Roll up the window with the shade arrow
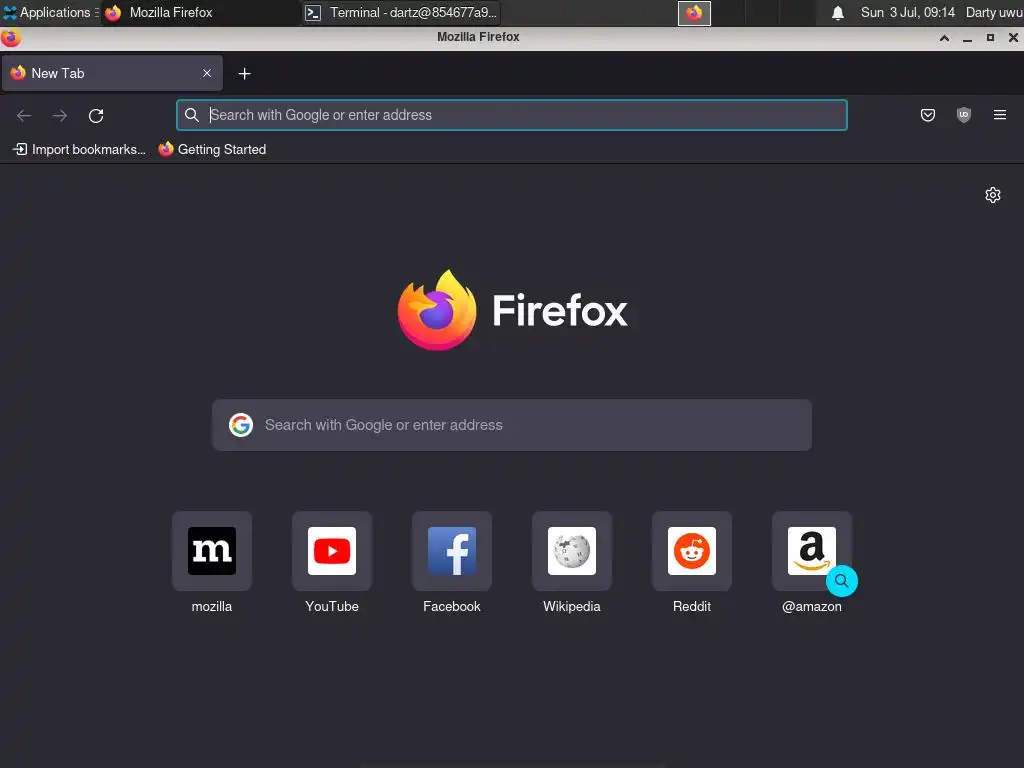The image size is (1024, 768). coord(944,38)
